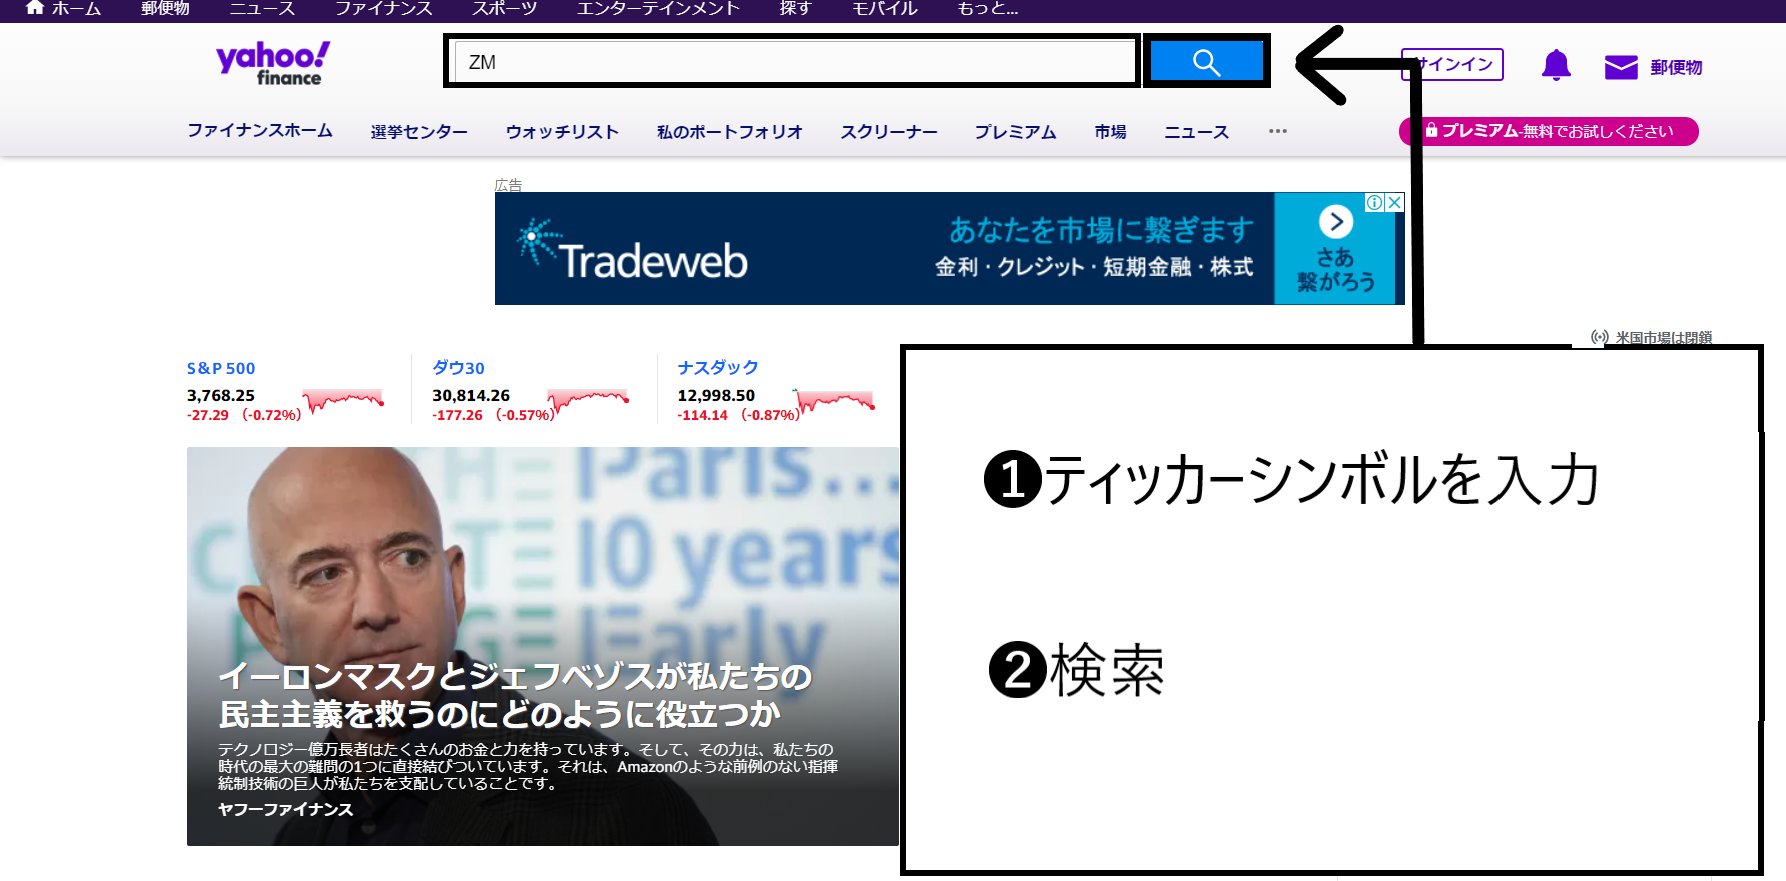Go to スクリーナー tab
Screen dimensions: 1786x881
pyautogui.click(x=889, y=132)
